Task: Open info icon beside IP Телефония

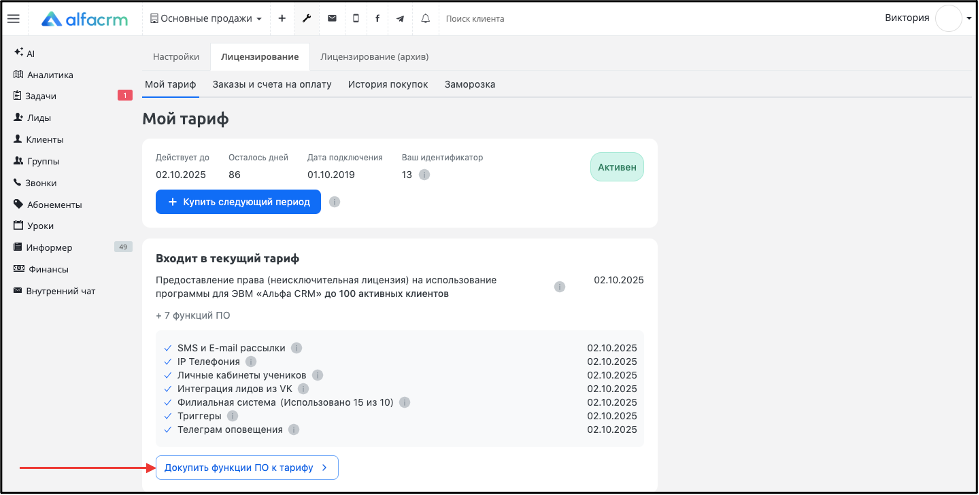Action: [251, 361]
